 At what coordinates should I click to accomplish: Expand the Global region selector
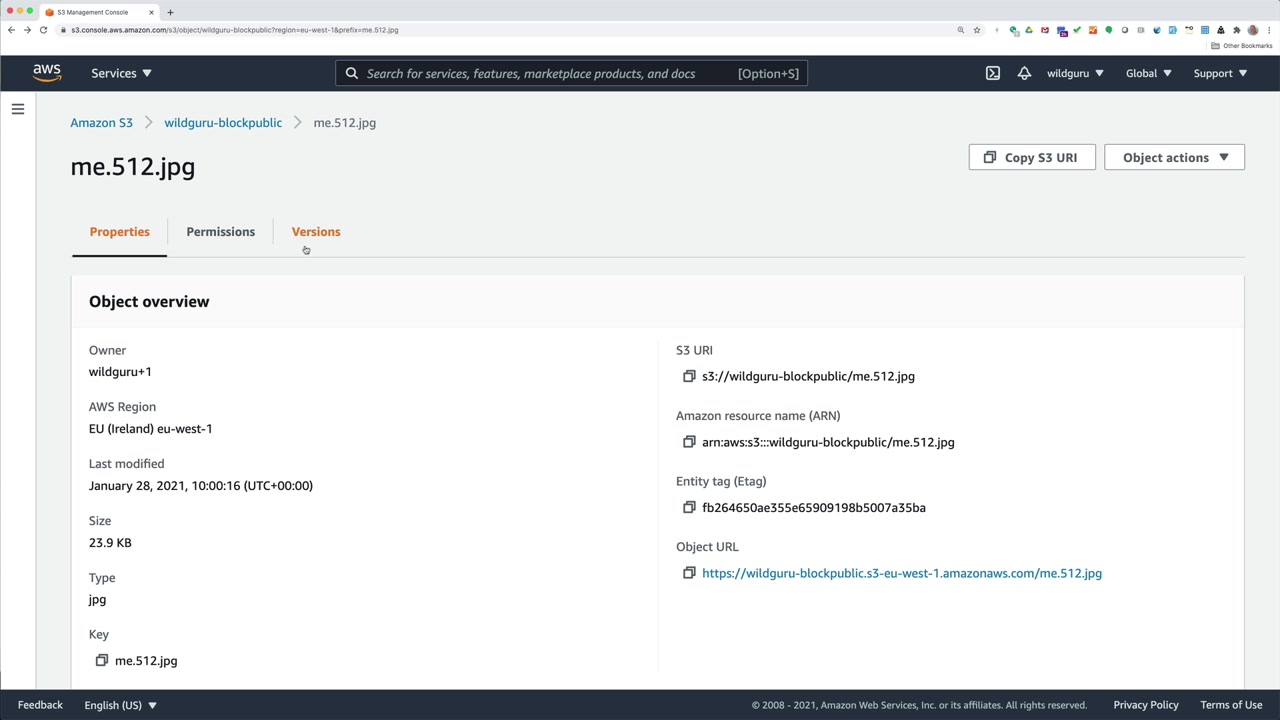pyautogui.click(x=1148, y=73)
